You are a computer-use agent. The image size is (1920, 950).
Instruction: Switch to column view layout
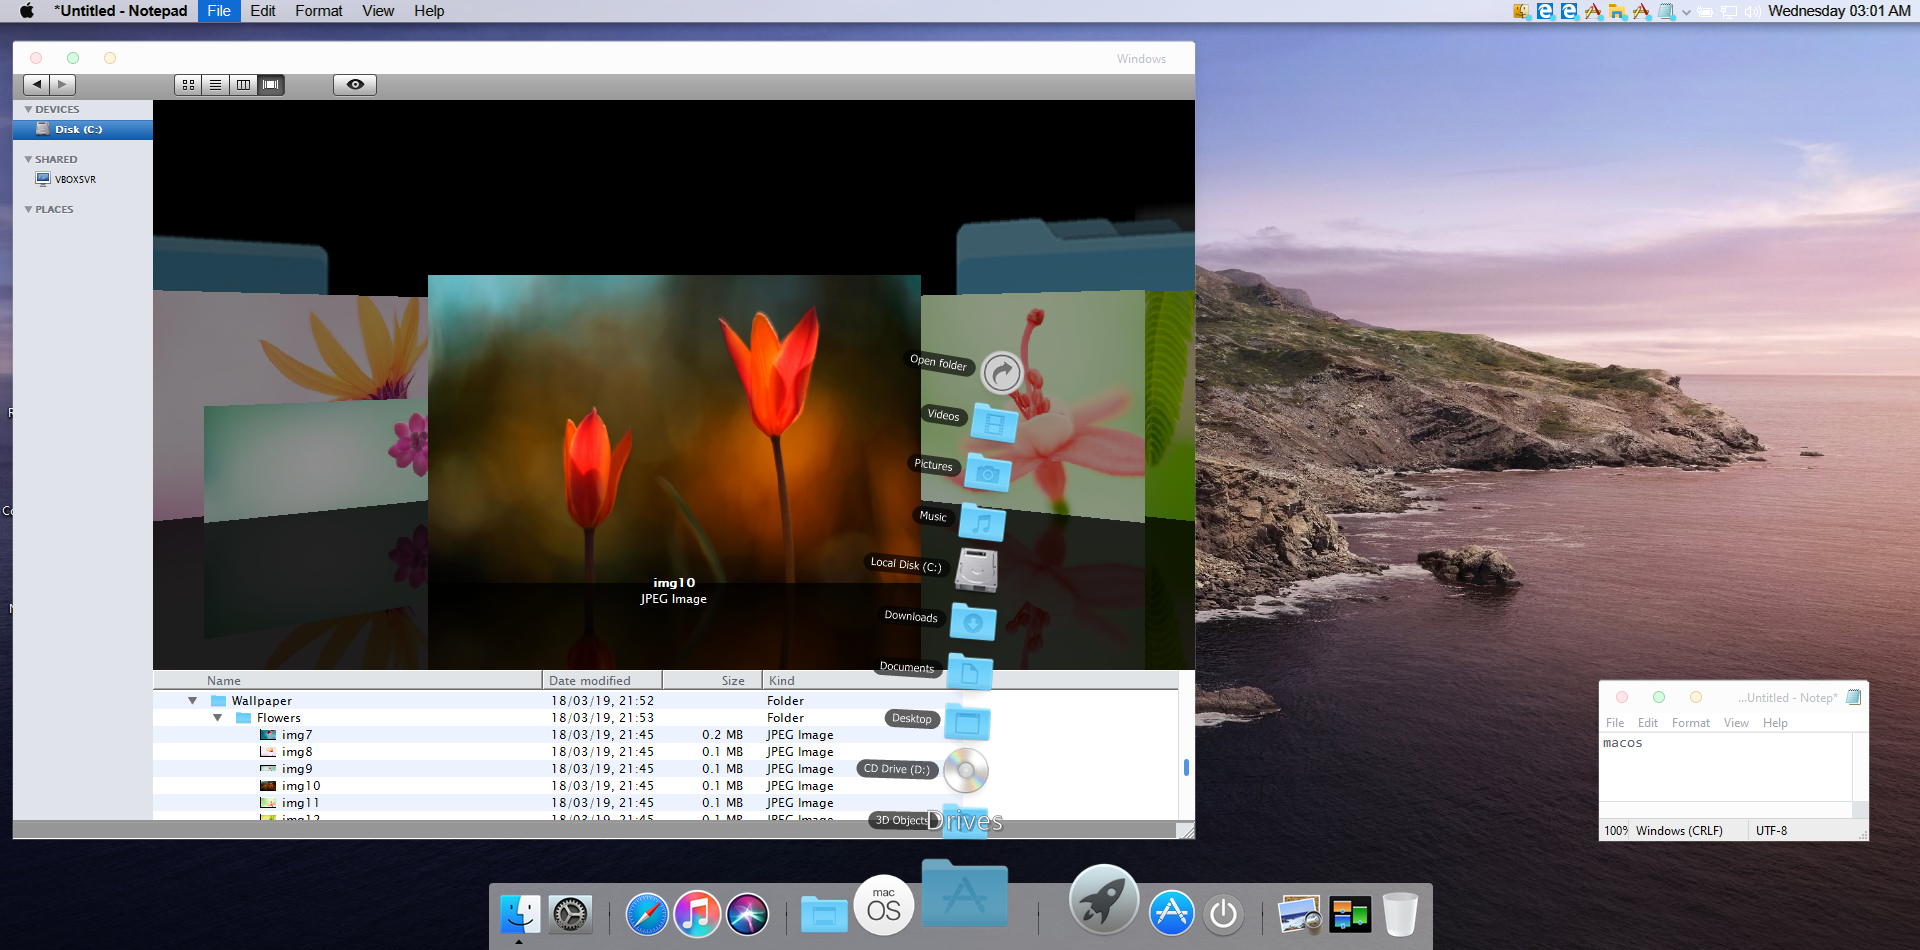[x=243, y=85]
